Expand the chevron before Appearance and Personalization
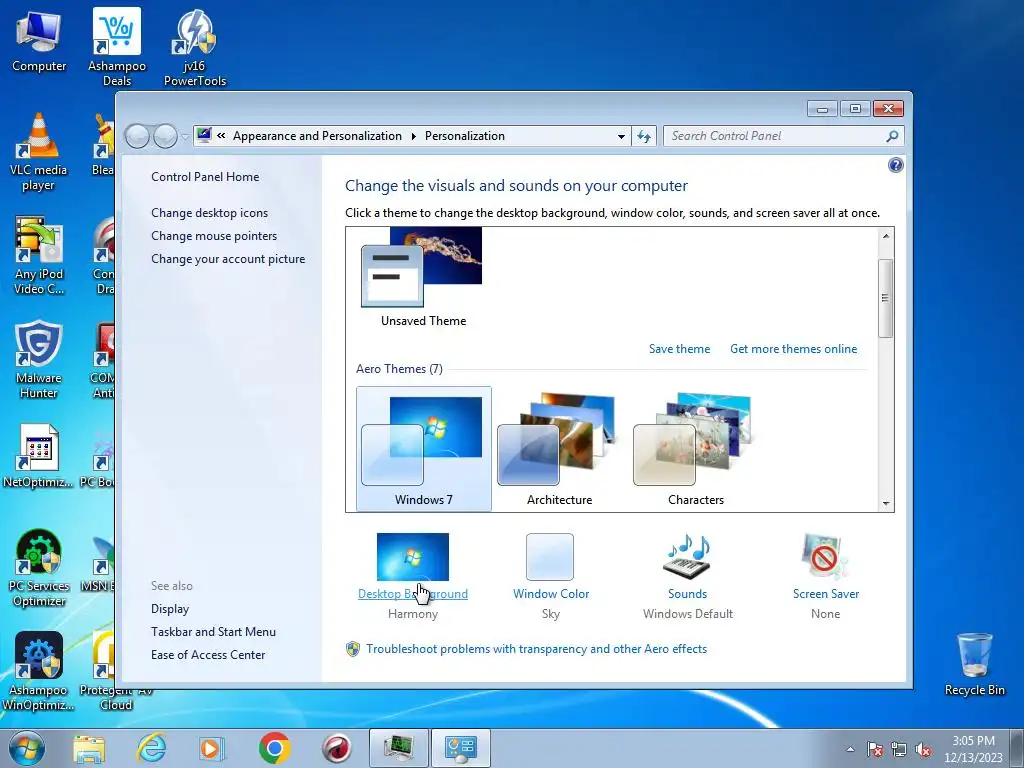The image size is (1024, 768). (x=221, y=136)
